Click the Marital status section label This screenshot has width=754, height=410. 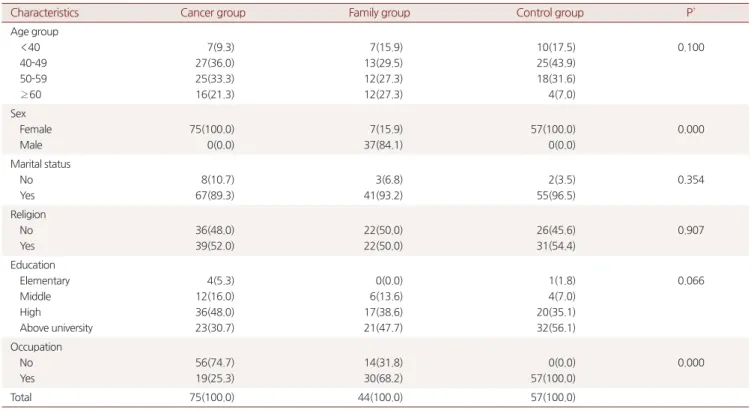pyautogui.click(x=40, y=164)
